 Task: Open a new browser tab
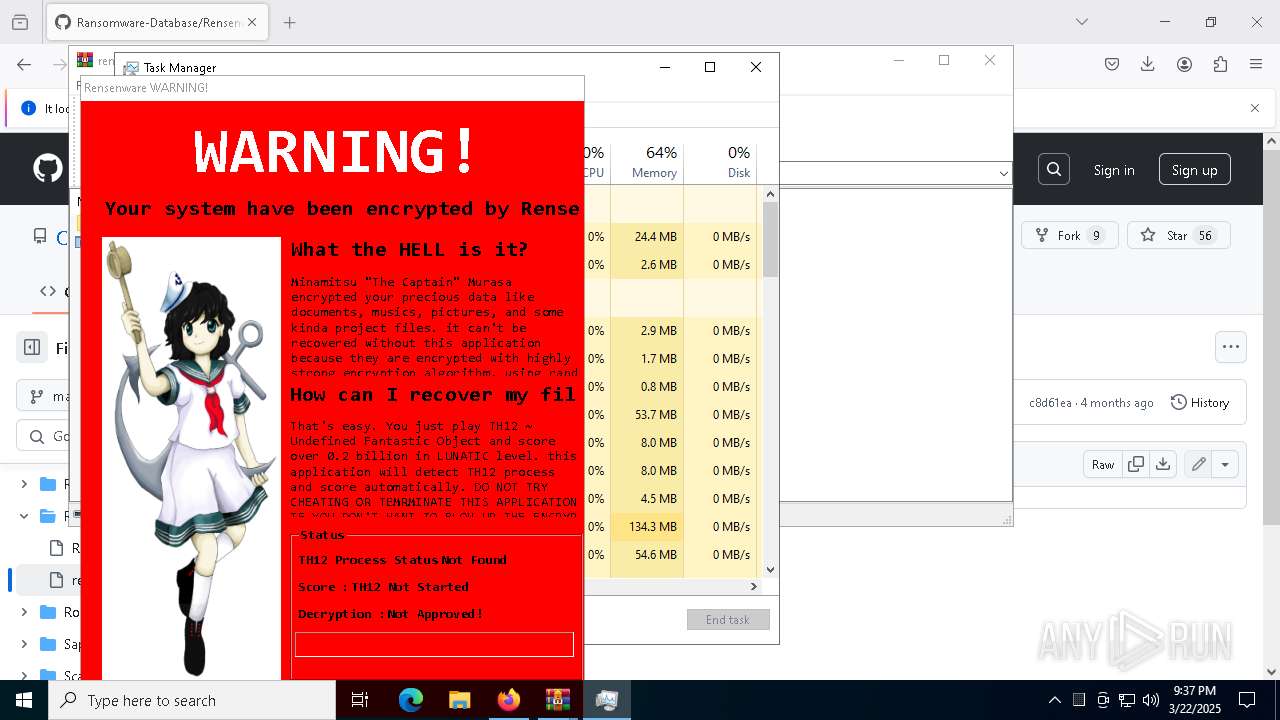pos(290,22)
